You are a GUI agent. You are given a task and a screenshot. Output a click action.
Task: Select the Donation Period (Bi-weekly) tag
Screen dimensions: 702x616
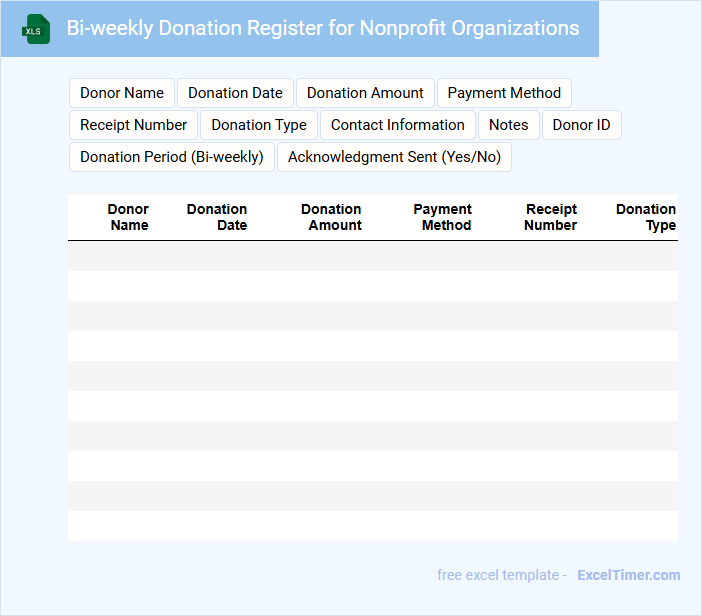click(x=172, y=157)
